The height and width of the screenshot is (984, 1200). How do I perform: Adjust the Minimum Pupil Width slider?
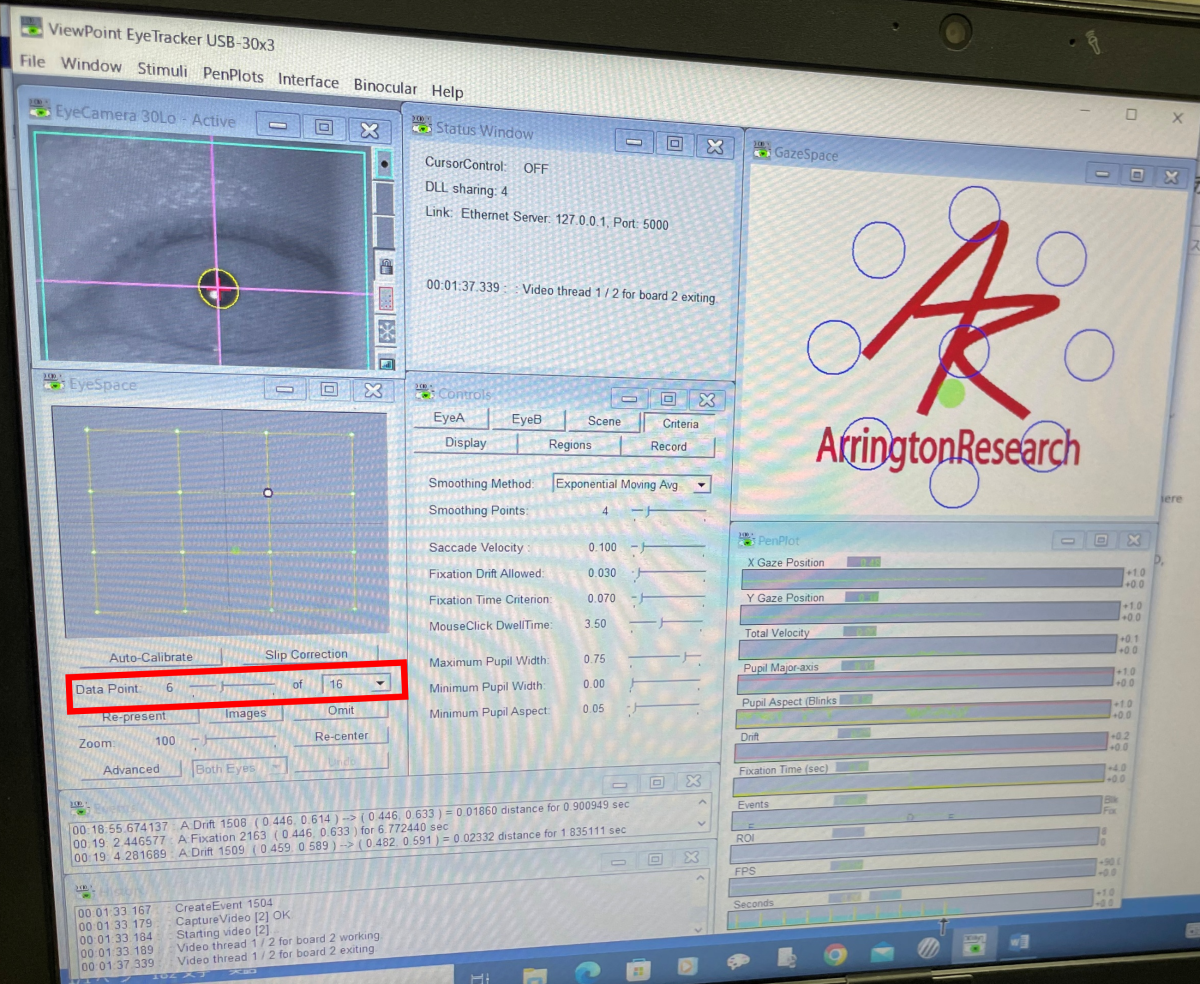click(x=666, y=685)
